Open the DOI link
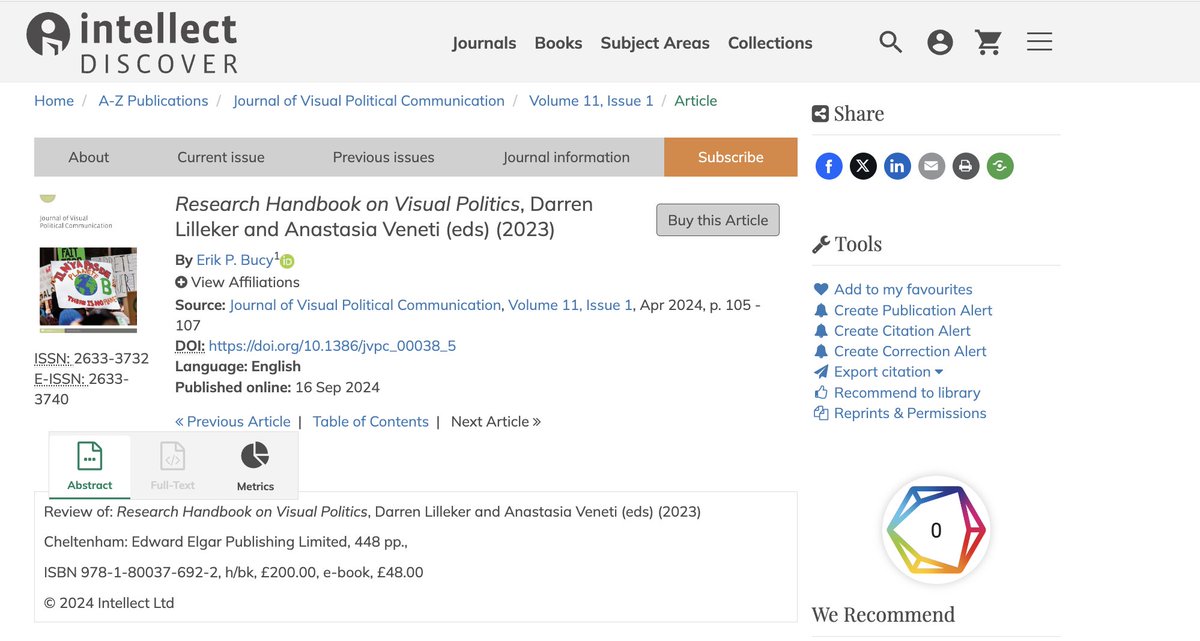The width and height of the screenshot is (1200, 641). pyautogui.click(x=332, y=346)
